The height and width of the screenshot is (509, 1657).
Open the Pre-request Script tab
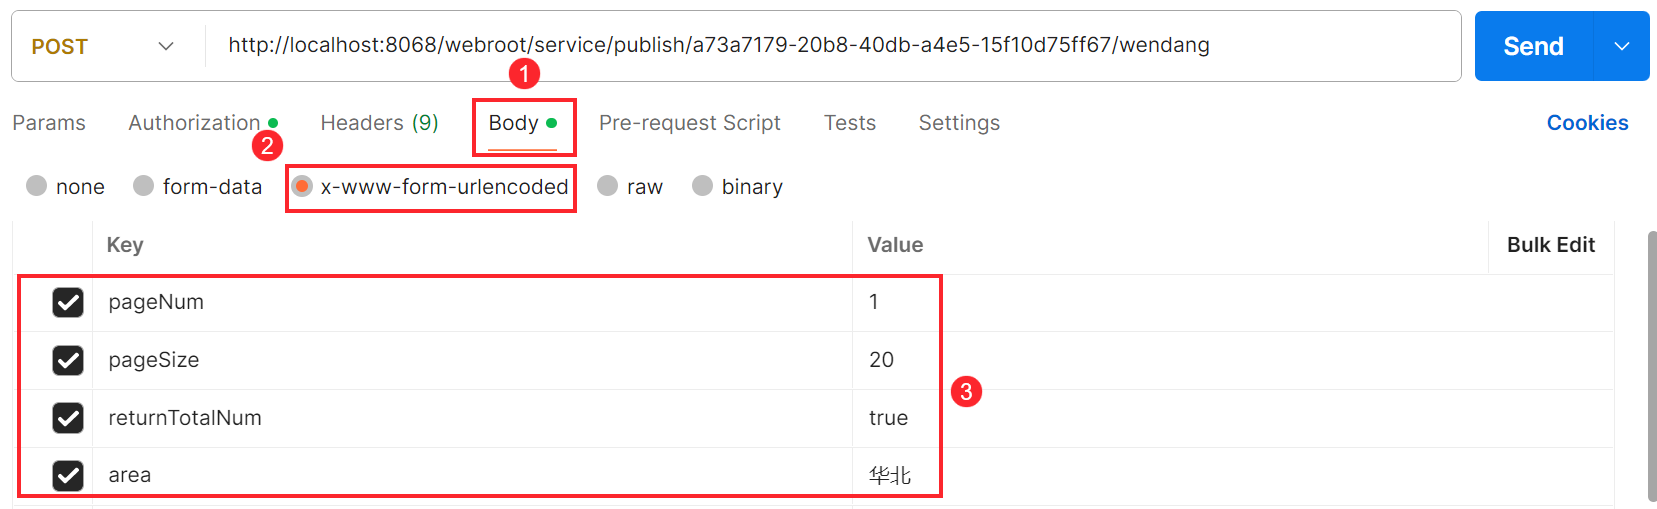(x=689, y=123)
